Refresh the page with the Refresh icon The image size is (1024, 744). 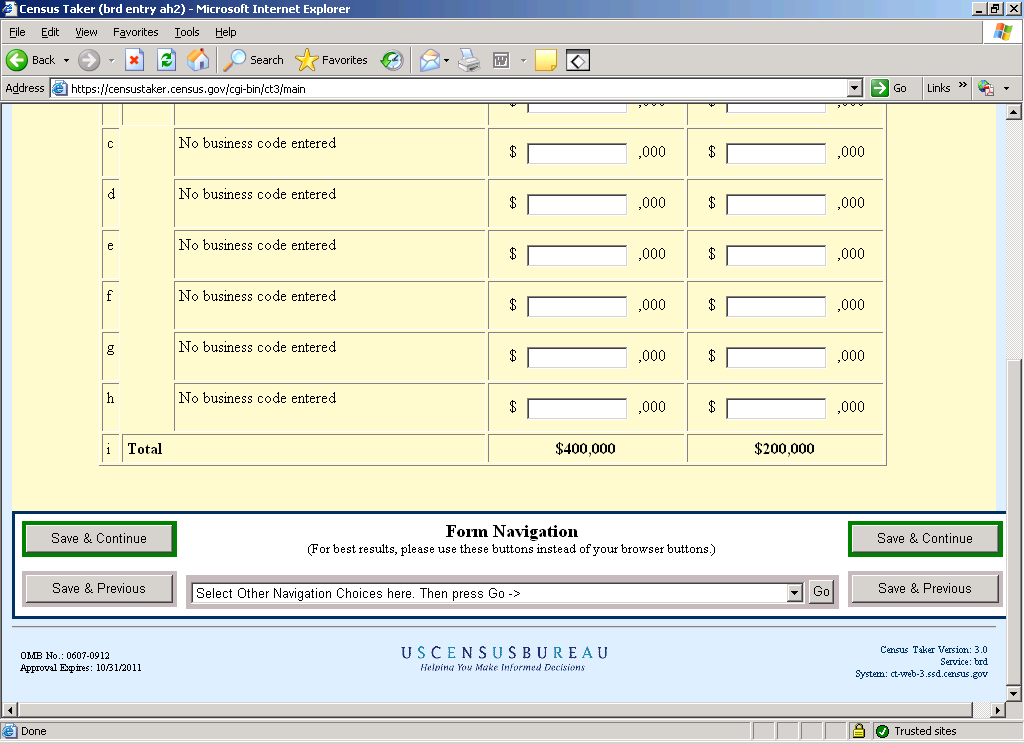166,60
